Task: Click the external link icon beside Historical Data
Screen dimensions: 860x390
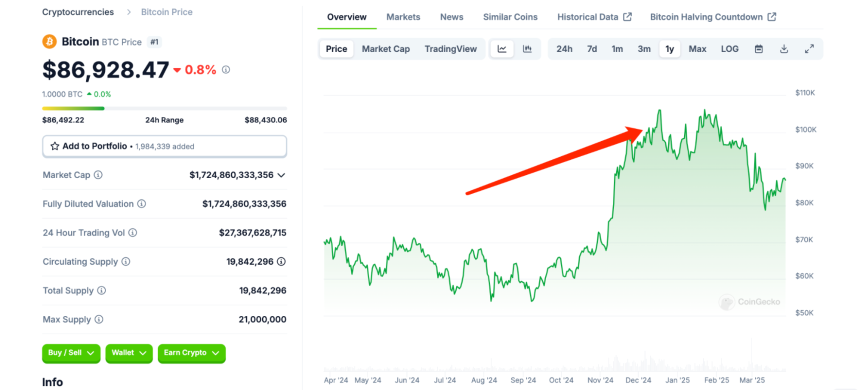Action: [627, 17]
